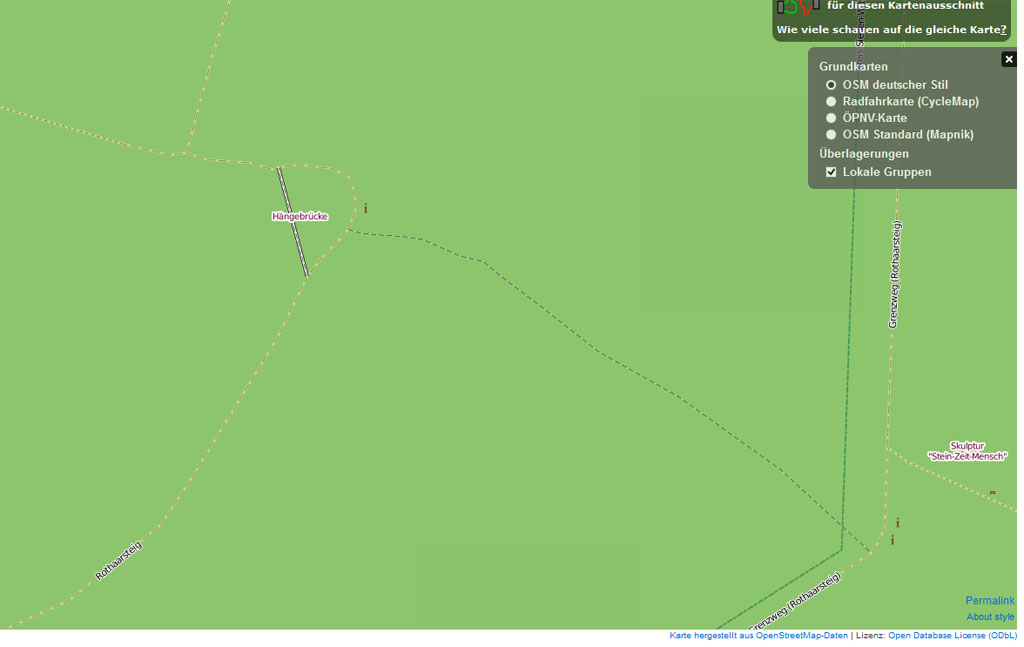Follow the OpenStreetMap-Daten attribution link
Viewport: 1024px width, 647px height.
click(801, 635)
